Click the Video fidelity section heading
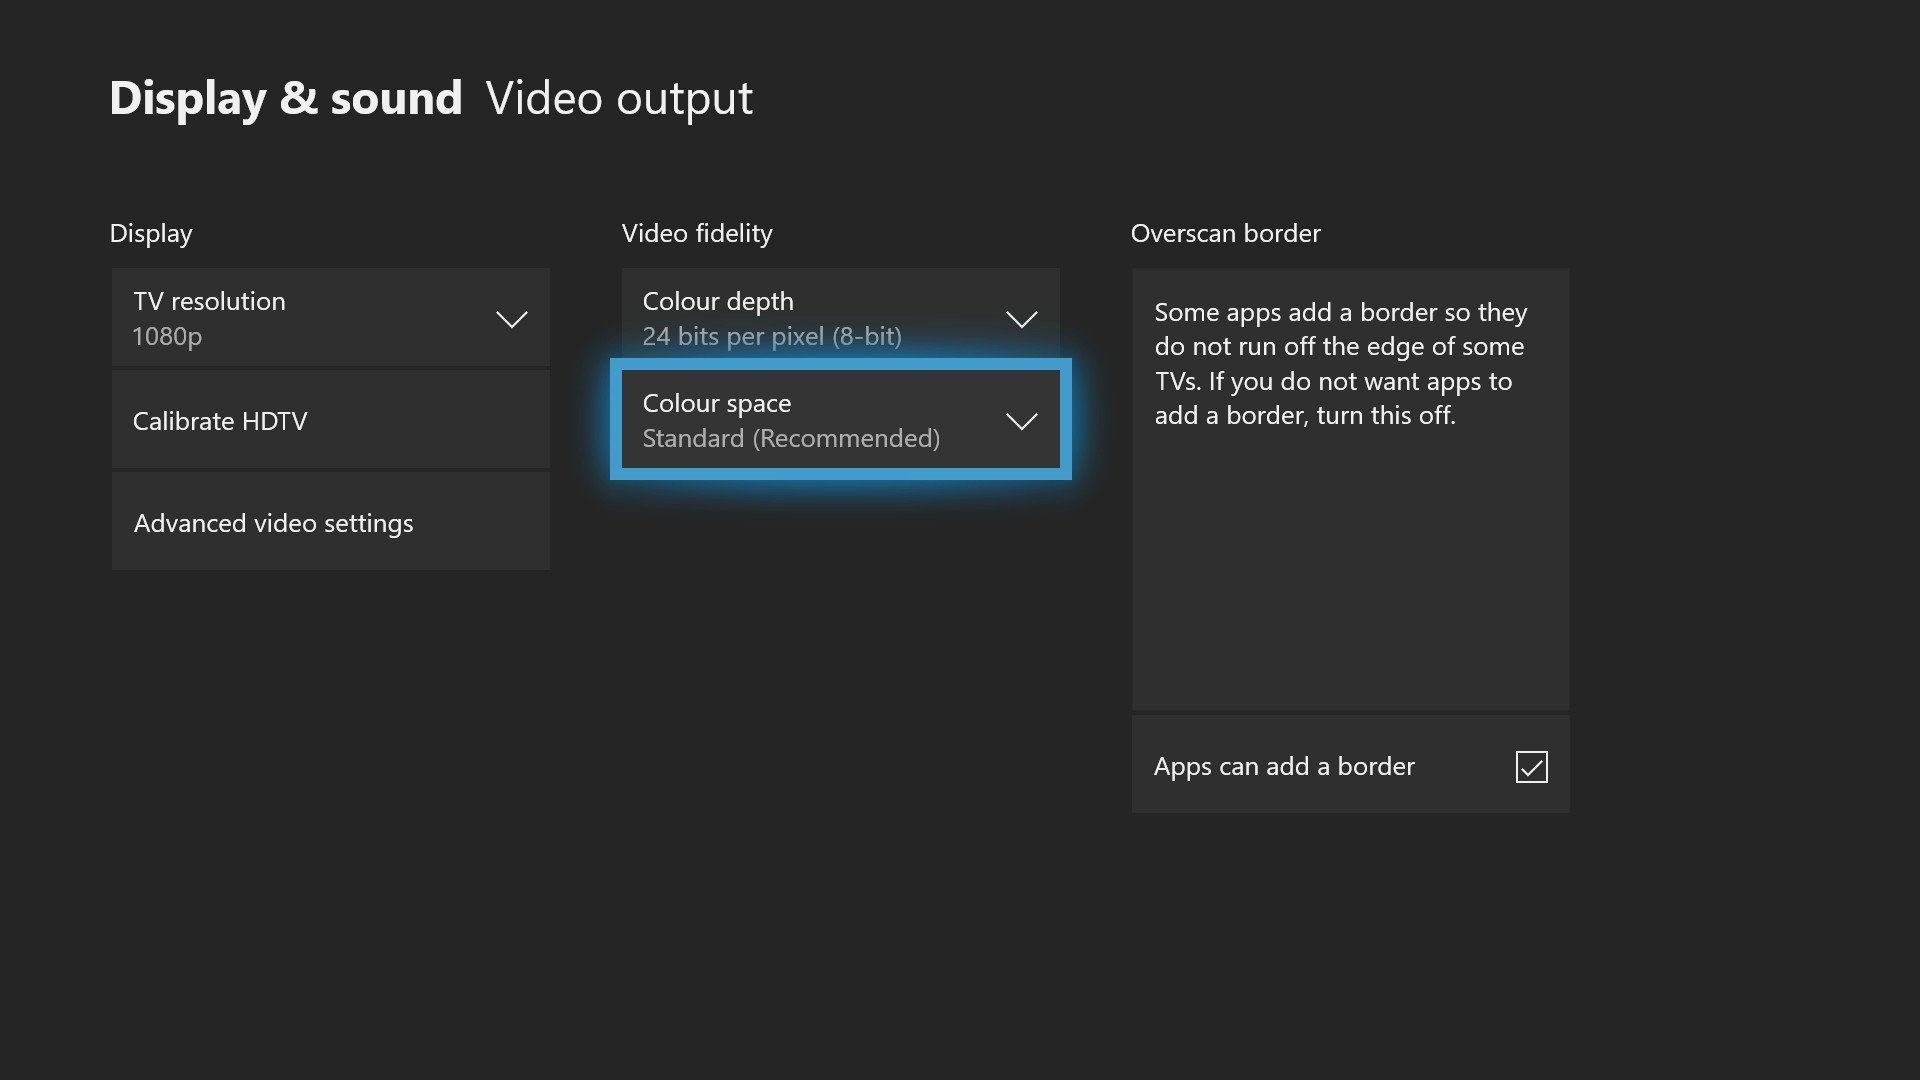The image size is (1920, 1080). click(697, 233)
